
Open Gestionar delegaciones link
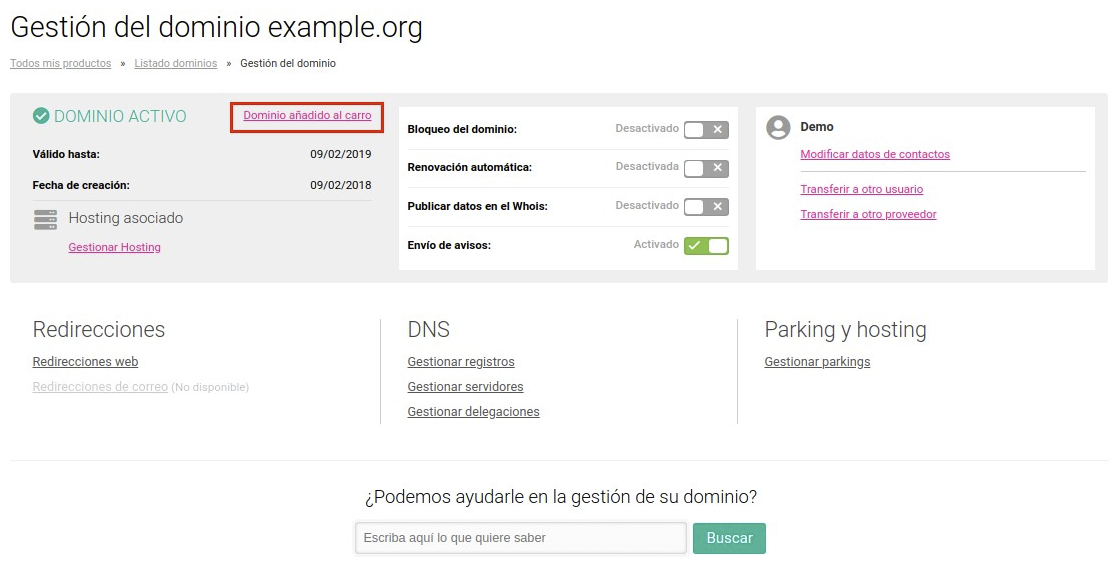pyautogui.click(x=473, y=411)
